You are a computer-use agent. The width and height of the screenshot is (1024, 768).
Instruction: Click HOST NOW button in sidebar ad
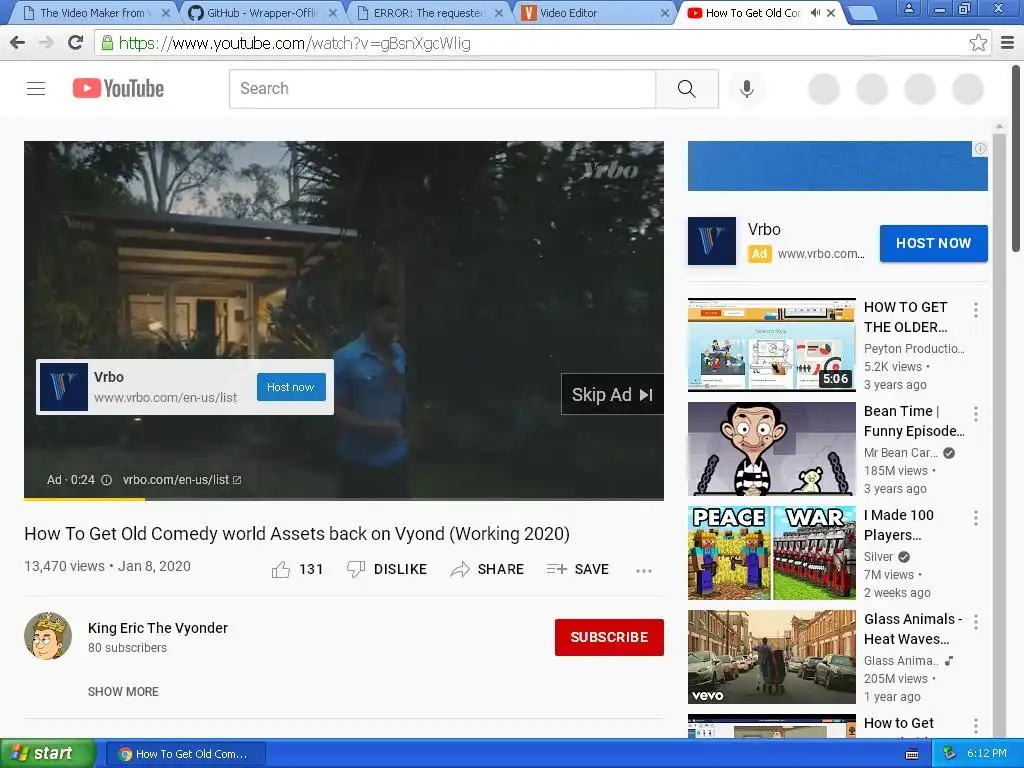933,243
